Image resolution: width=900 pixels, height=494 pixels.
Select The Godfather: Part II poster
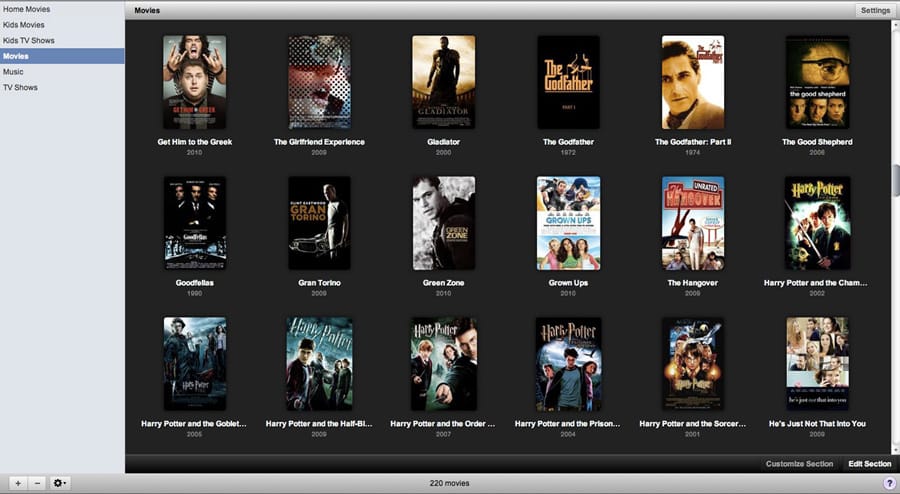tap(693, 82)
